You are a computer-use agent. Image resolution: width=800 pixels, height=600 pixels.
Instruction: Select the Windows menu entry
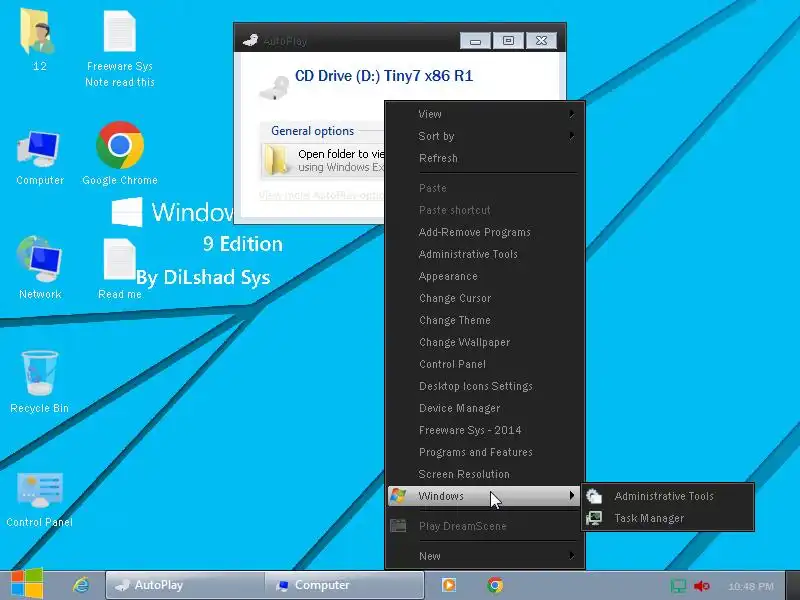(x=484, y=495)
